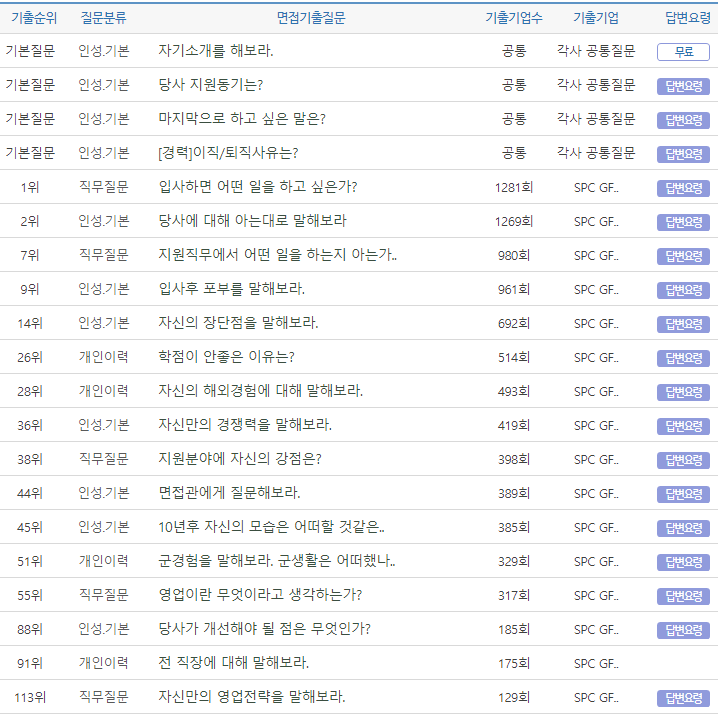Click the 무료 button for 자기소개를 해보라
This screenshot has width=718, height=716.
tap(683, 52)
